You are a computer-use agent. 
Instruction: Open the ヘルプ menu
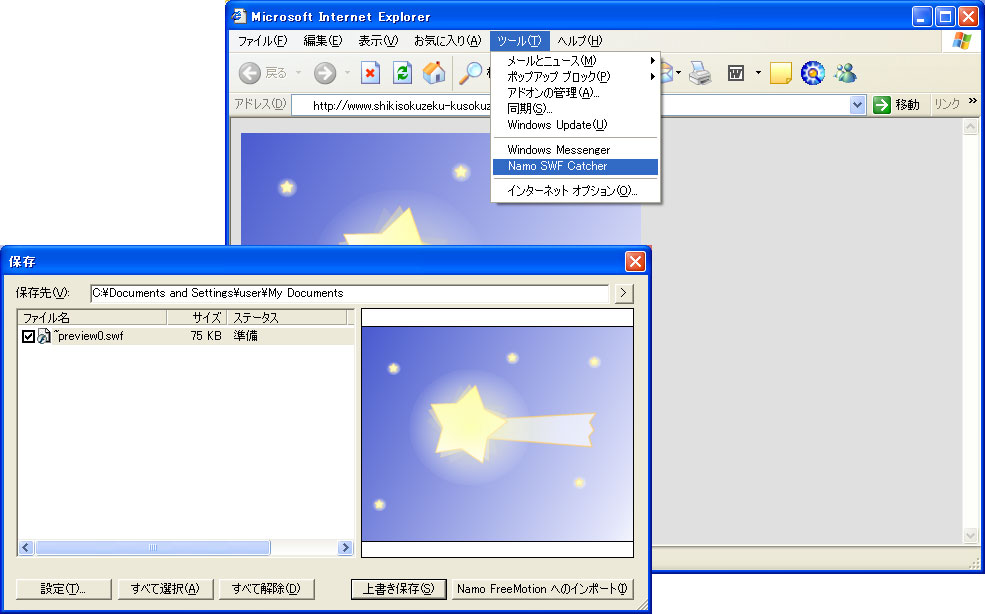[580, 41]
